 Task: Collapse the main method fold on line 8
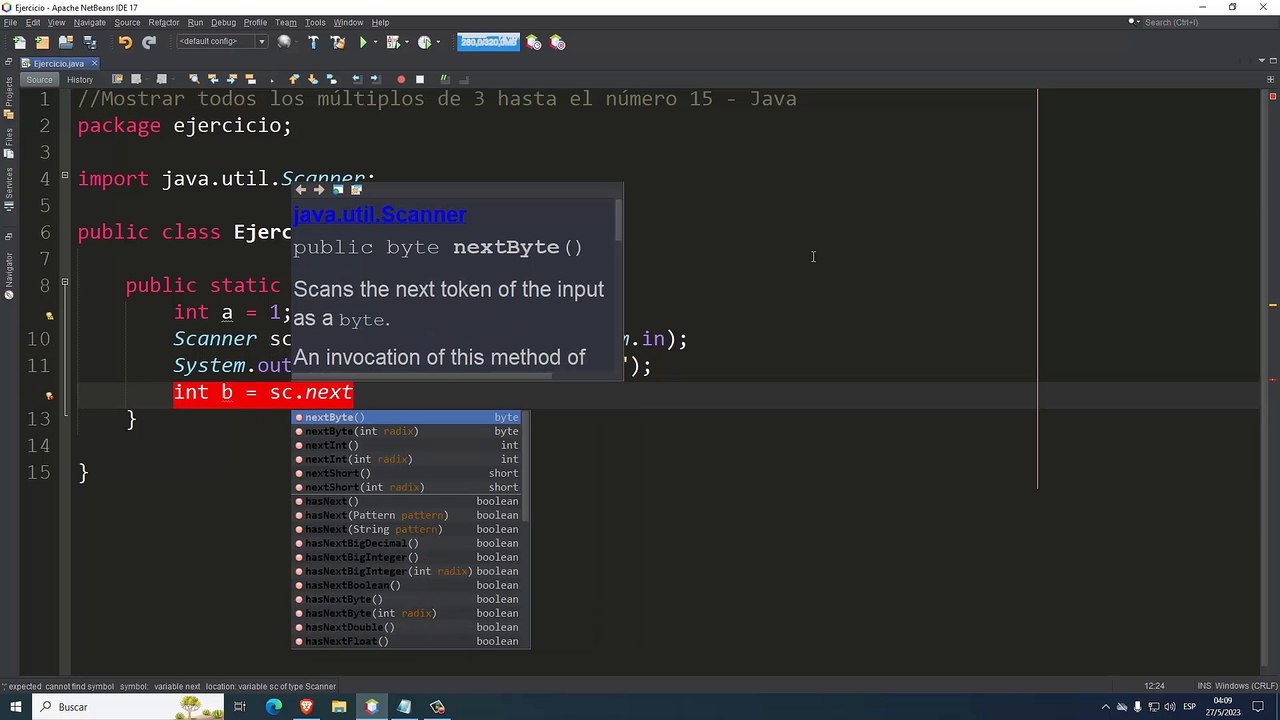click(65, 283)
